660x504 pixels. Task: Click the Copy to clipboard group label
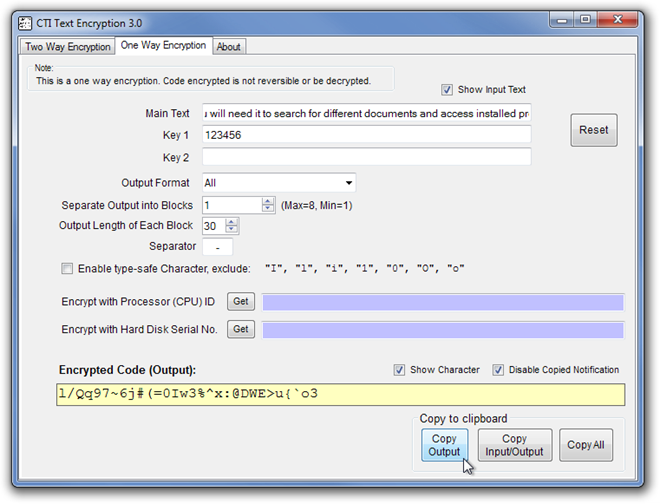click(x=463, y=419)
